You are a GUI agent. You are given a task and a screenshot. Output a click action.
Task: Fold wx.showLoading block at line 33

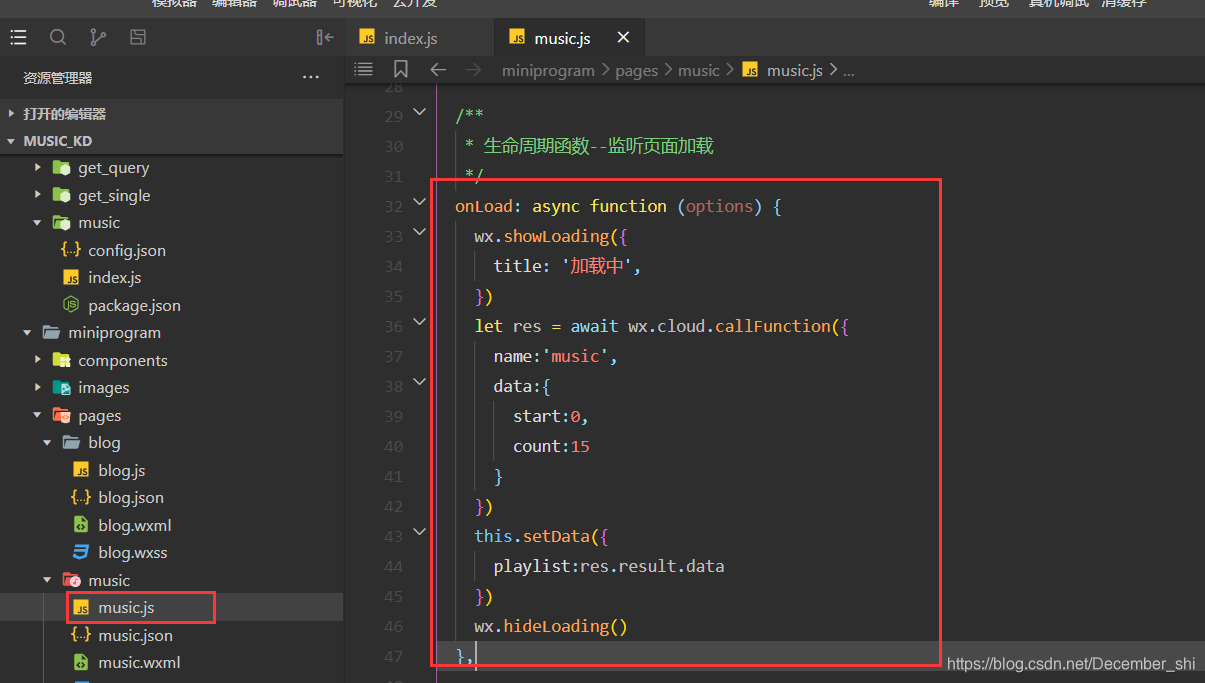click(419, 232)
